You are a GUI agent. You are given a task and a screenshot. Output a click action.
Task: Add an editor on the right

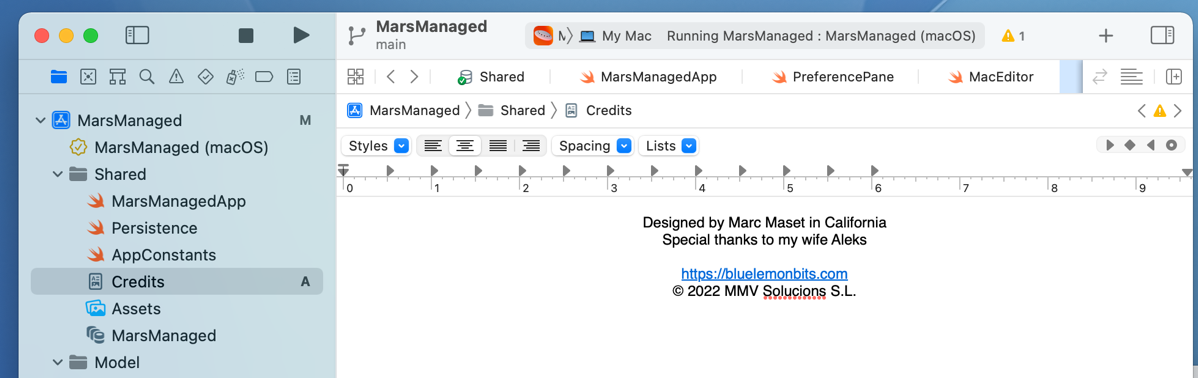[x=1174, y=76]
